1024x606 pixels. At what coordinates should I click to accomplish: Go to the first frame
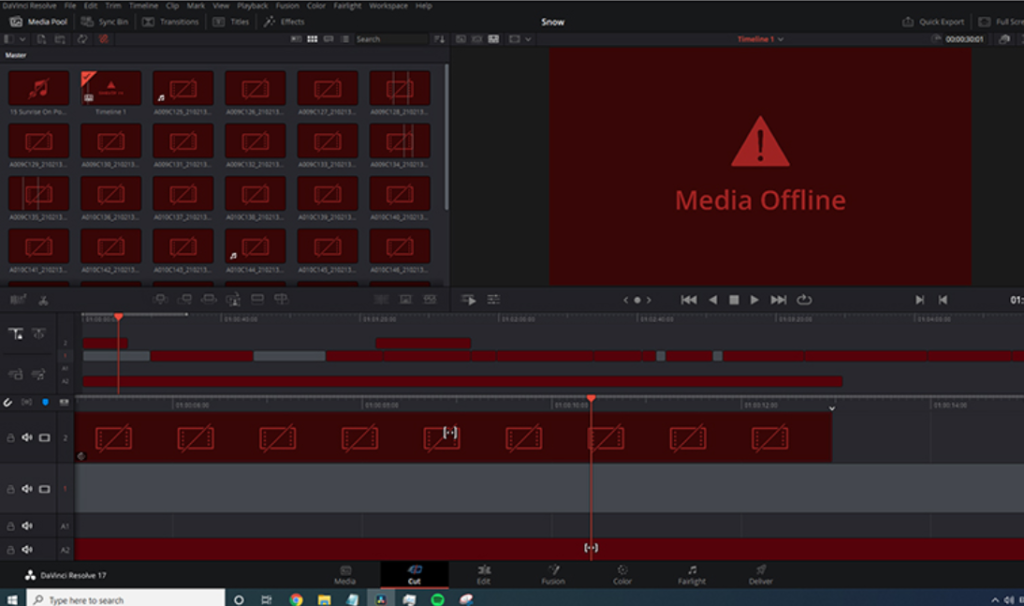coord(688,300)
